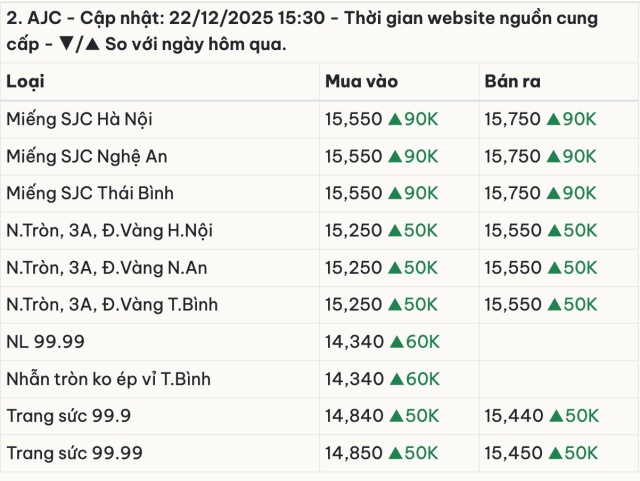Click the up arrow in Miếng SJC Hà Nội sell price
The height and width of the screenshot is (481, 640).
coord(553,120)
